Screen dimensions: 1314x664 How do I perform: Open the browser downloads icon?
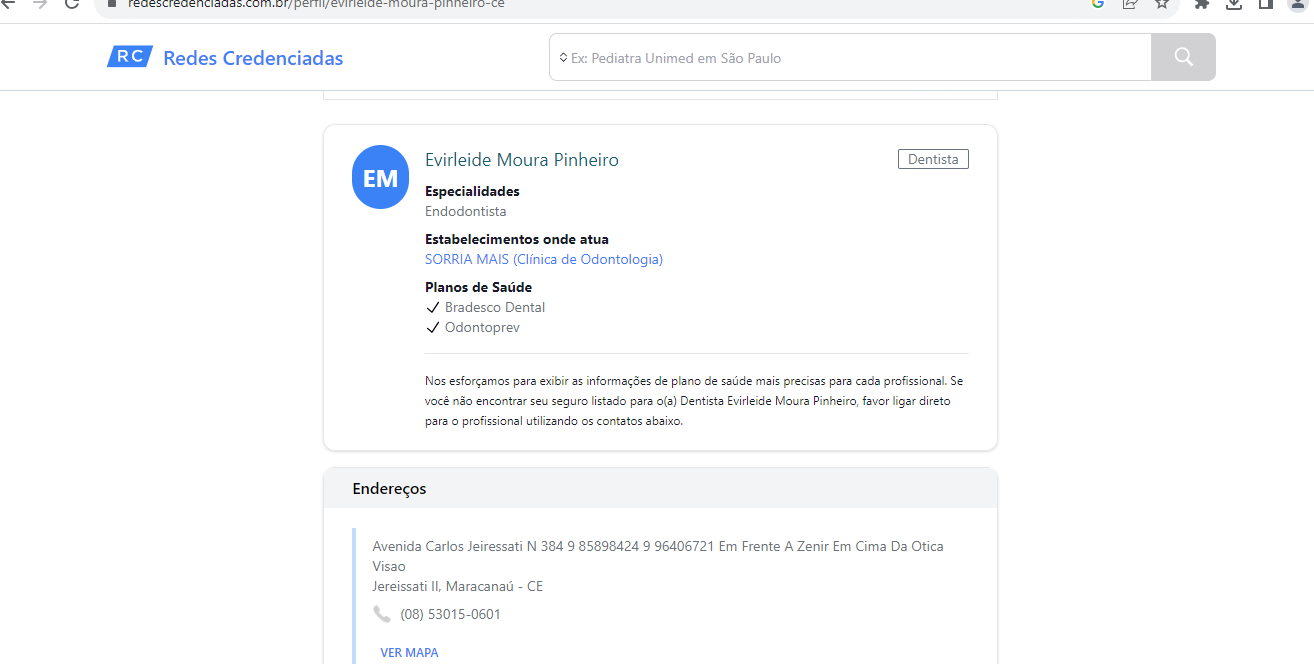[1234, 3]
